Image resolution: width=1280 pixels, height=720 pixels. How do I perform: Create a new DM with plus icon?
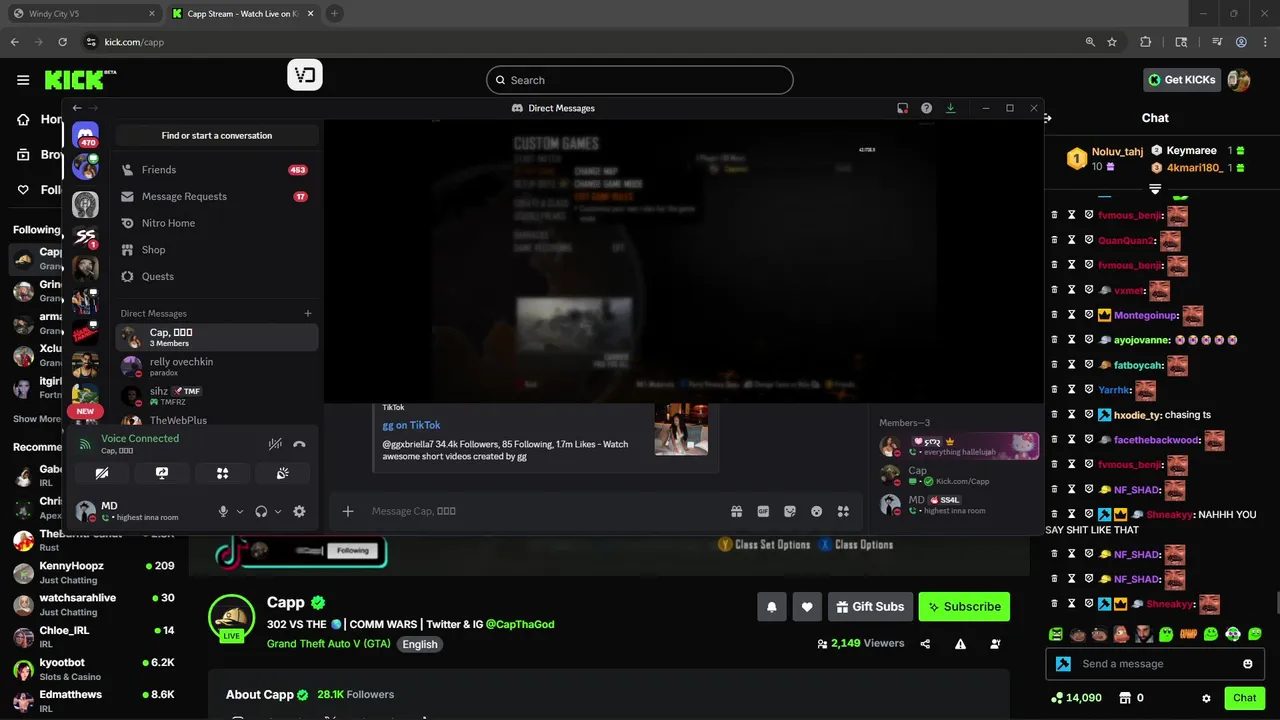pos(308,313)
